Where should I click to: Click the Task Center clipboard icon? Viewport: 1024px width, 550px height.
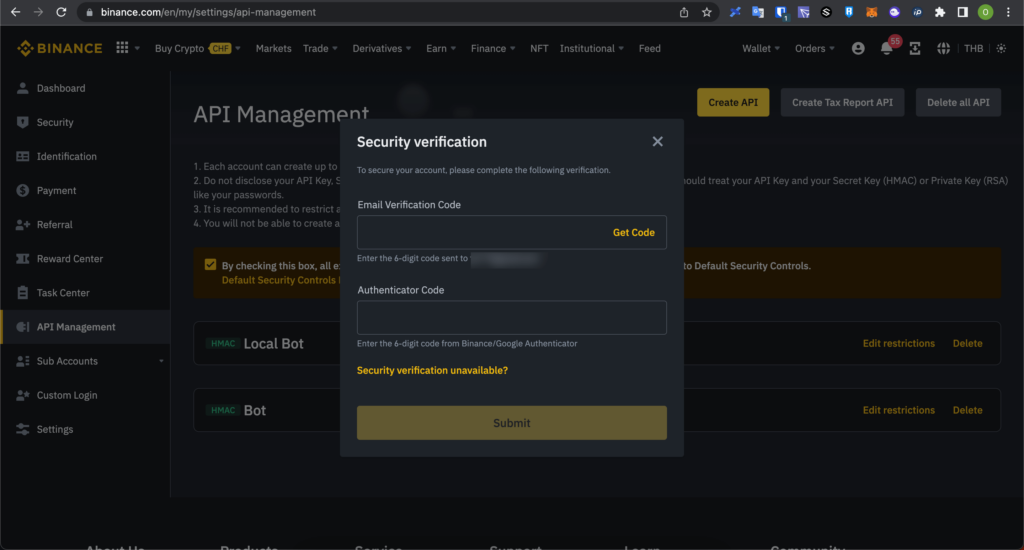click(23, 293)
